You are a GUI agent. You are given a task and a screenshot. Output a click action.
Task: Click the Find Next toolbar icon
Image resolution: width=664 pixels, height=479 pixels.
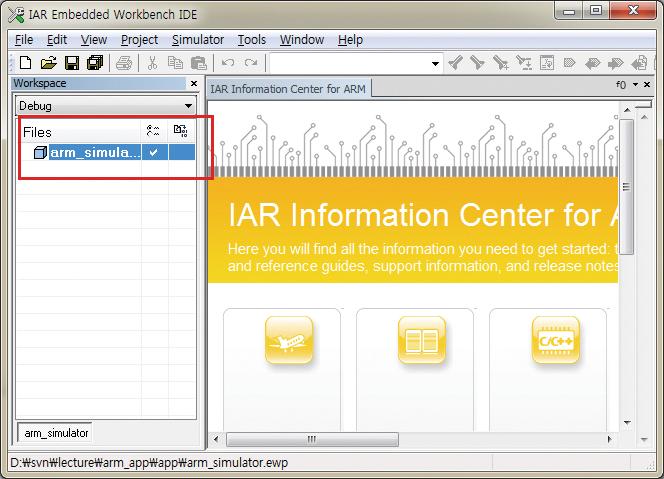[478, 63]
